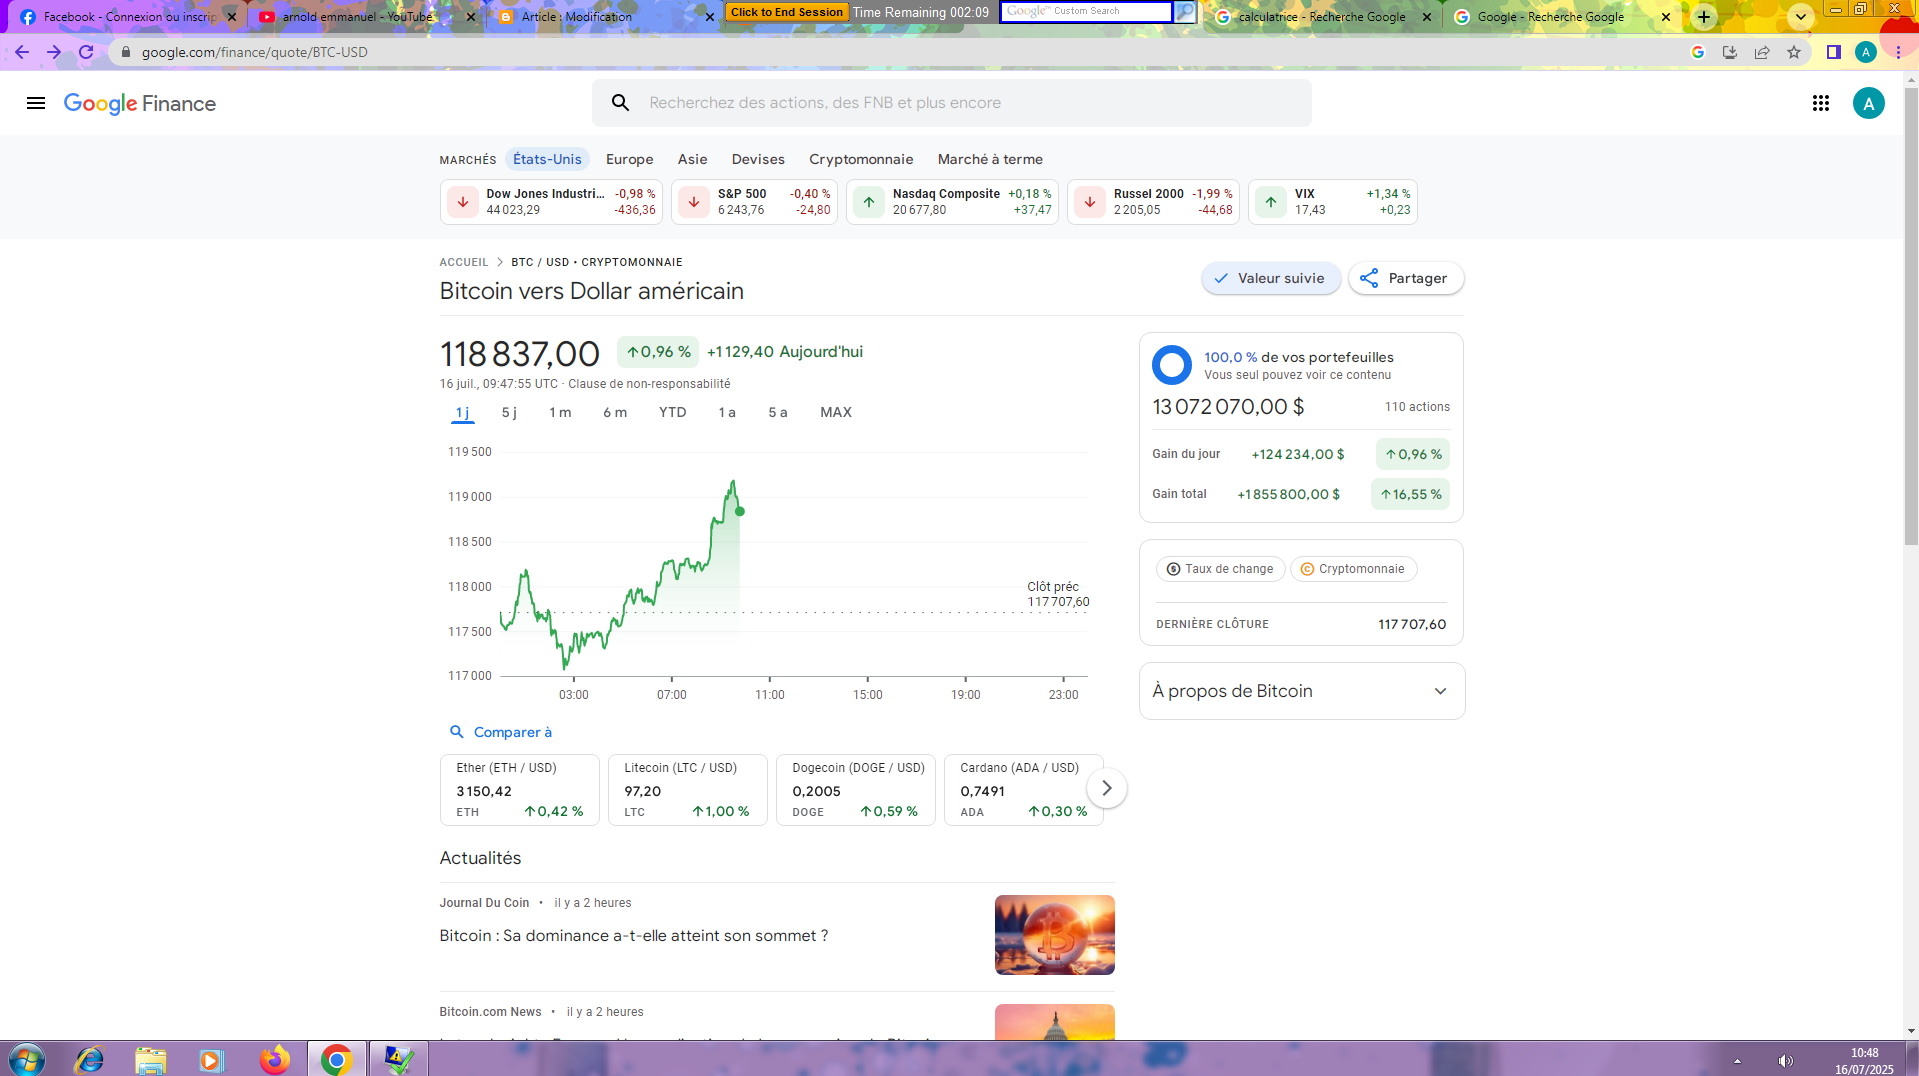Open the VIX index card
This screenshot has height=1076, width=1919.
click(1332, 202)
